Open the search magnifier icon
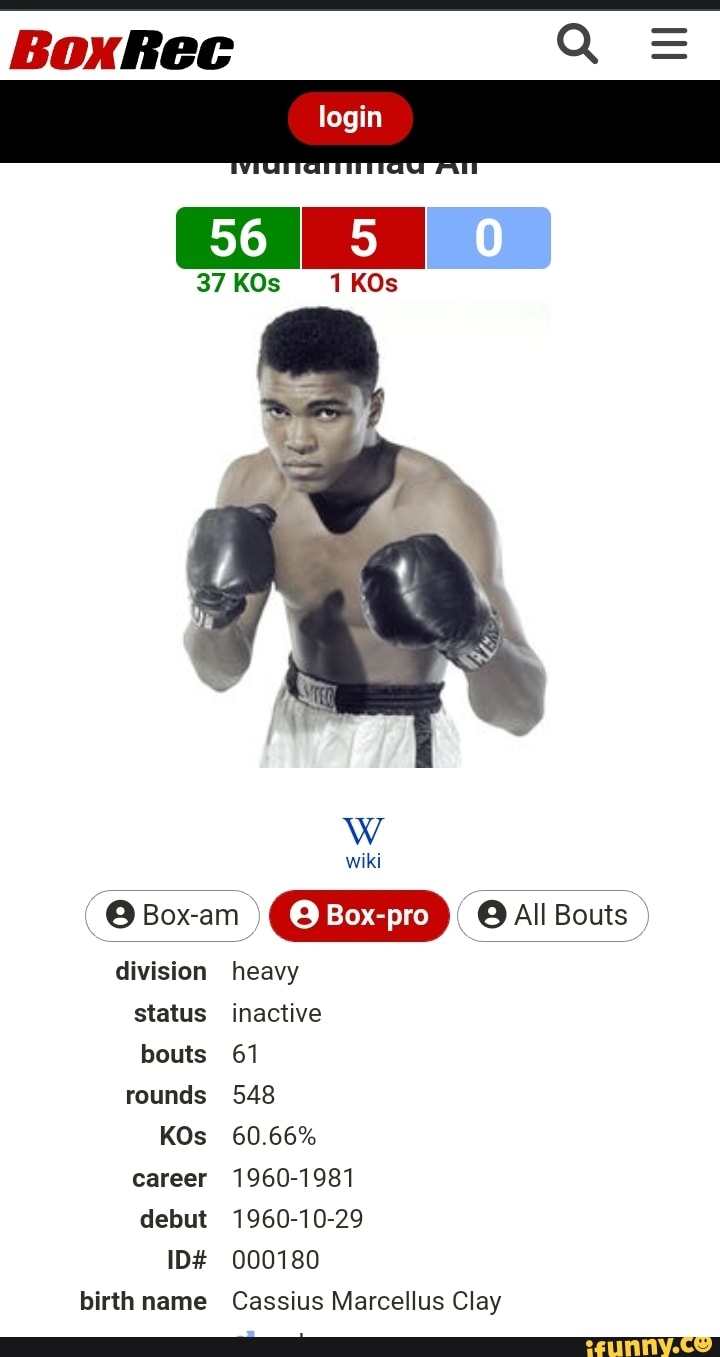Screen dimensions: 720x1357 point(577,44)
